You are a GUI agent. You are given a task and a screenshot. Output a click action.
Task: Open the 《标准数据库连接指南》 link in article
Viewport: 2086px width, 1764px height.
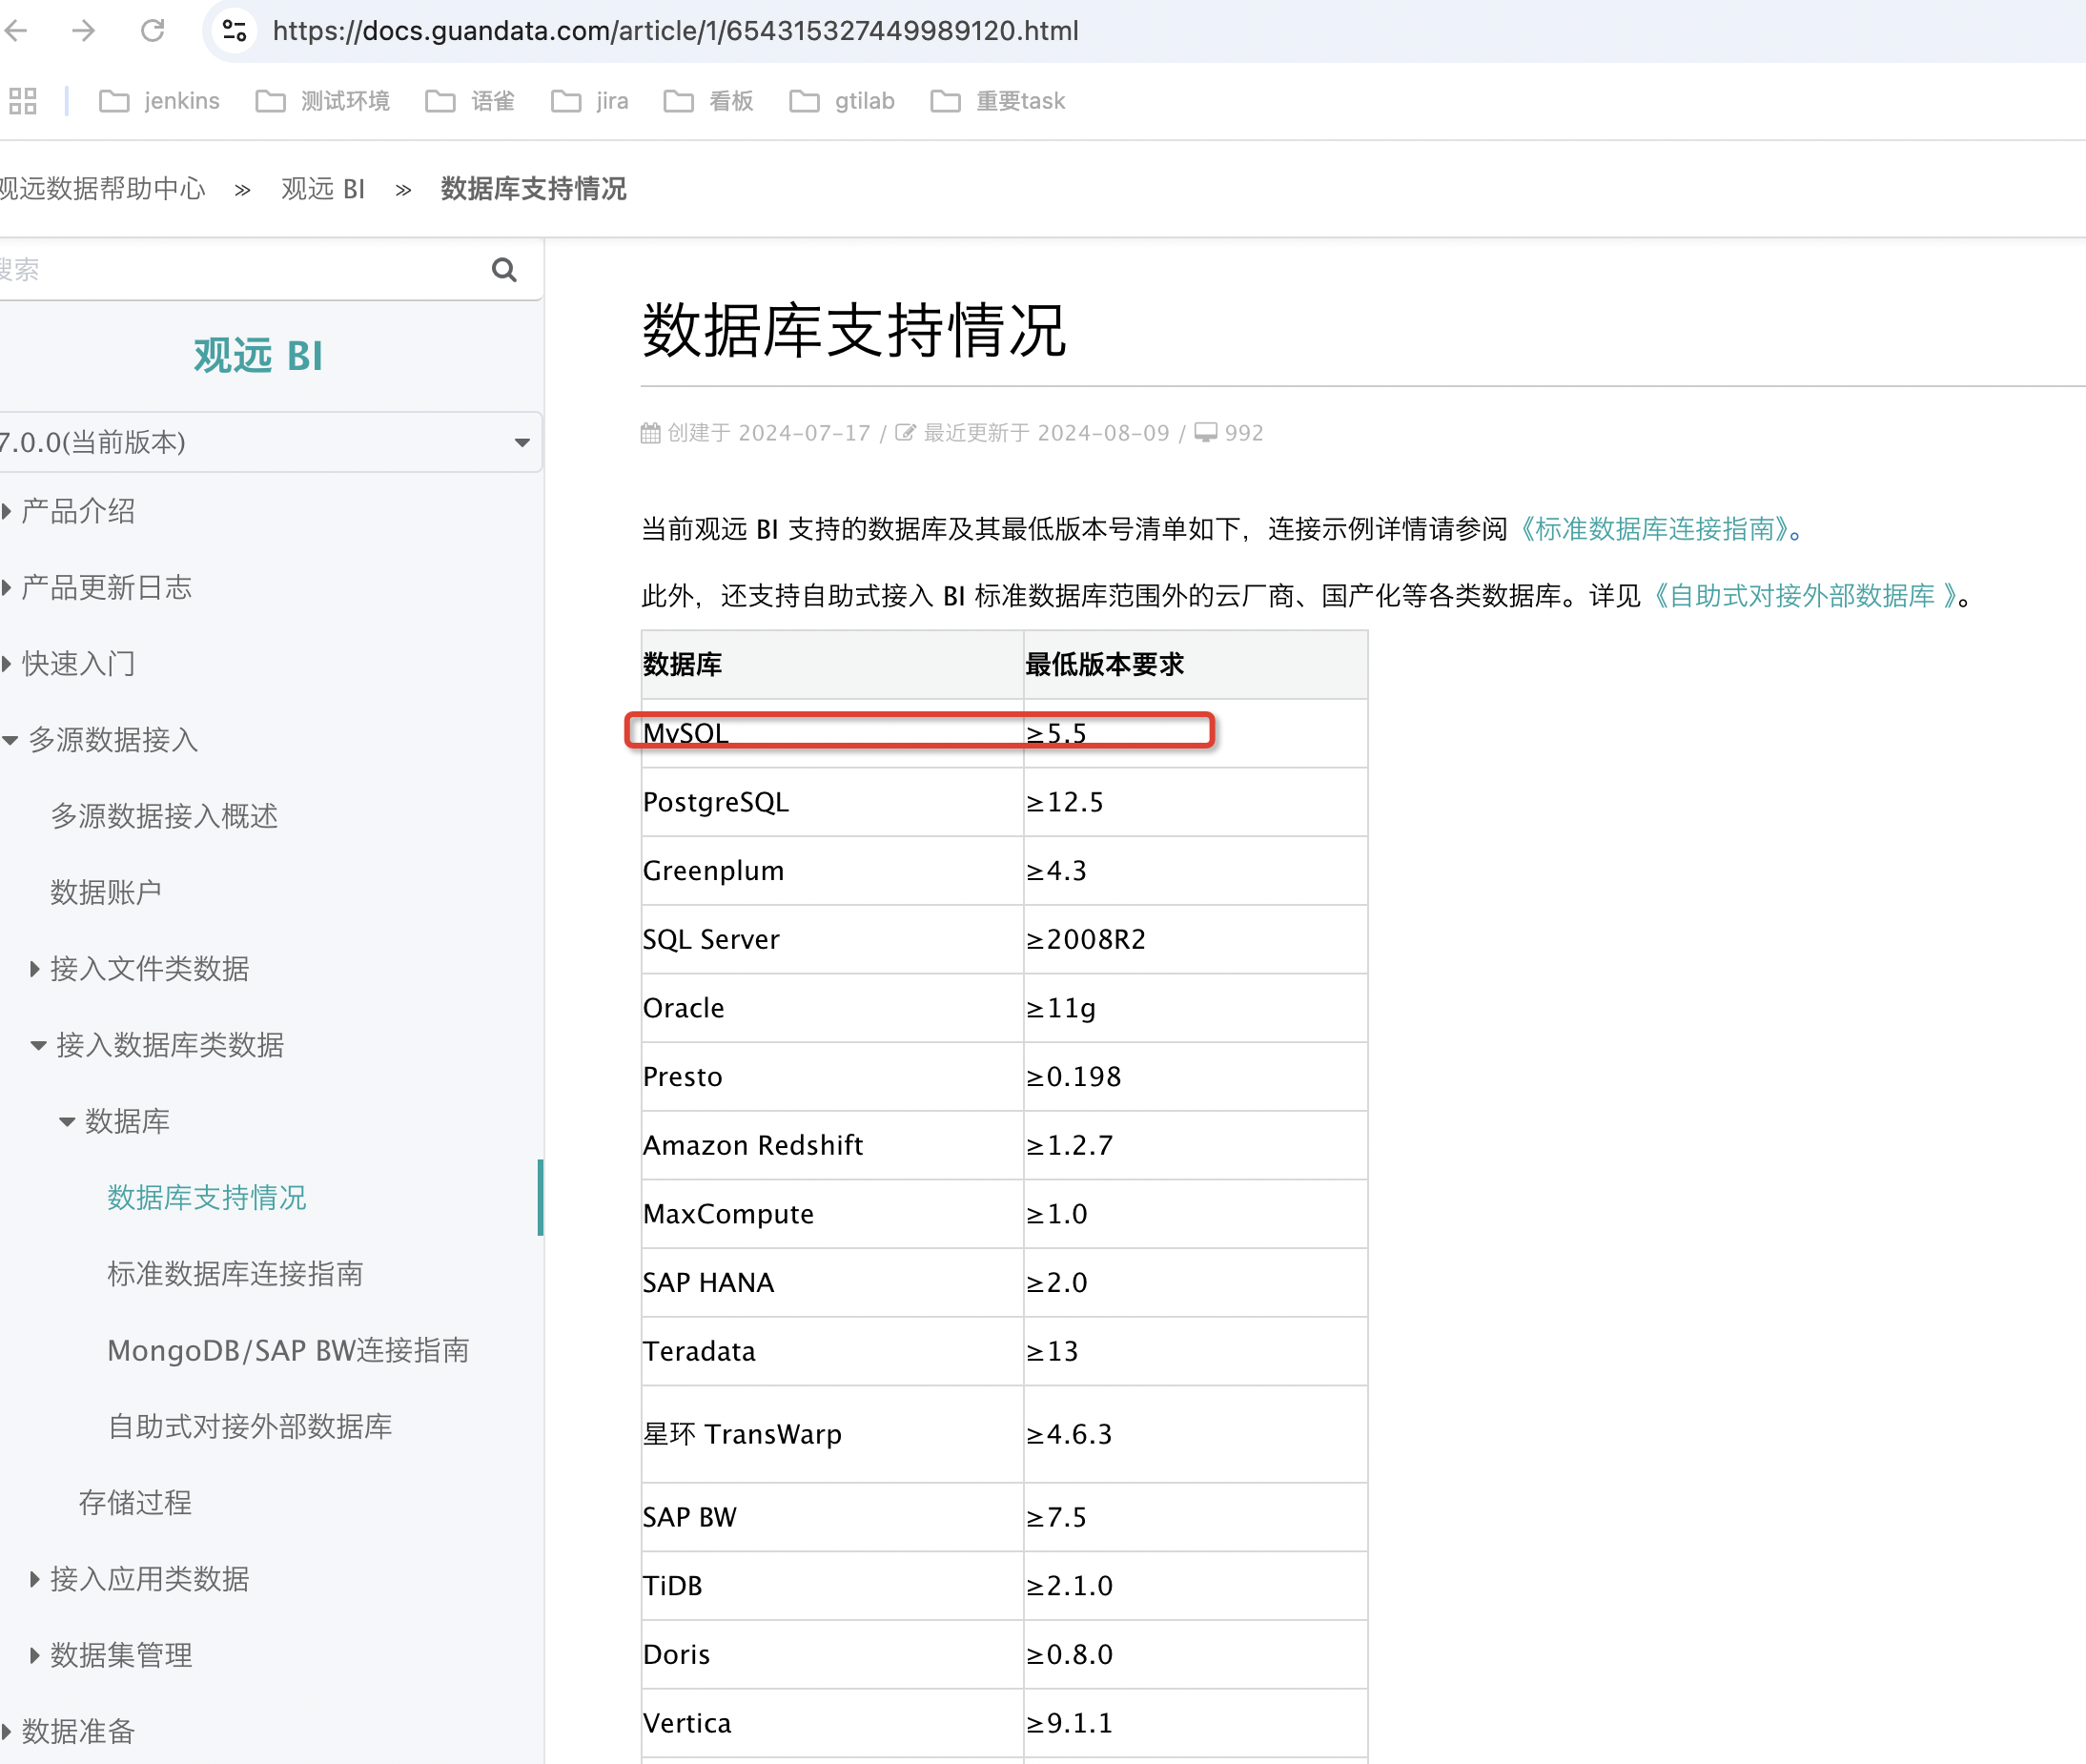coord(1655,528)
